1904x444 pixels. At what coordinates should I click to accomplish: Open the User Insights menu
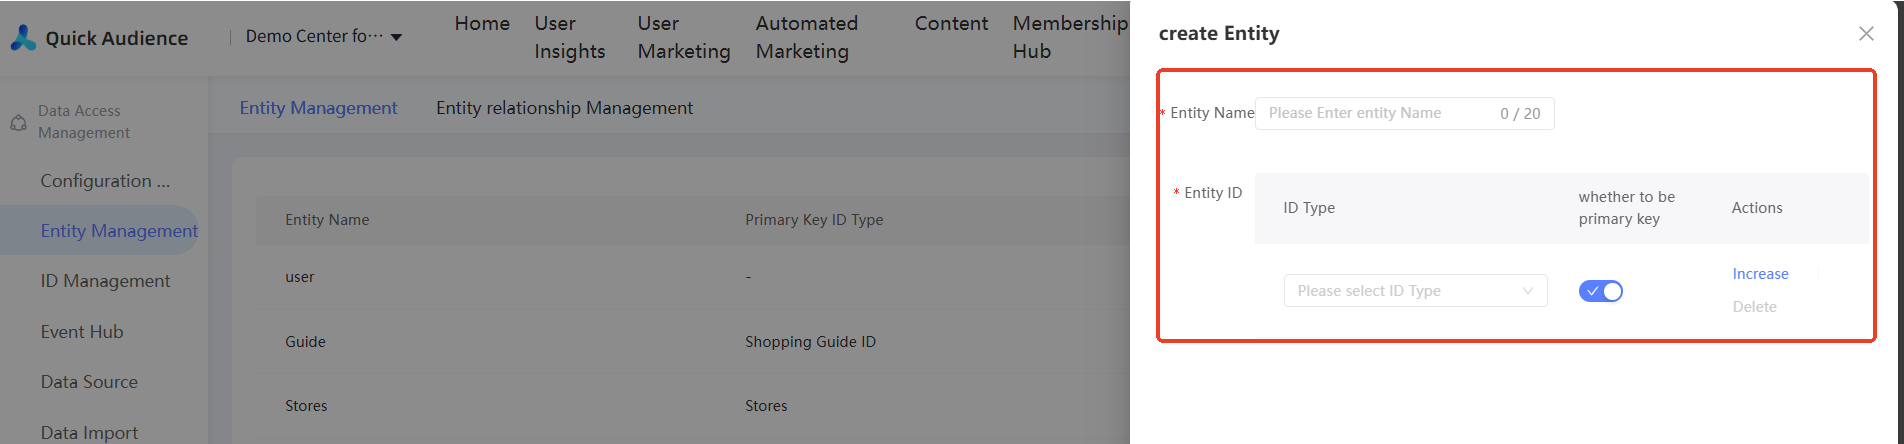point(569,37)
